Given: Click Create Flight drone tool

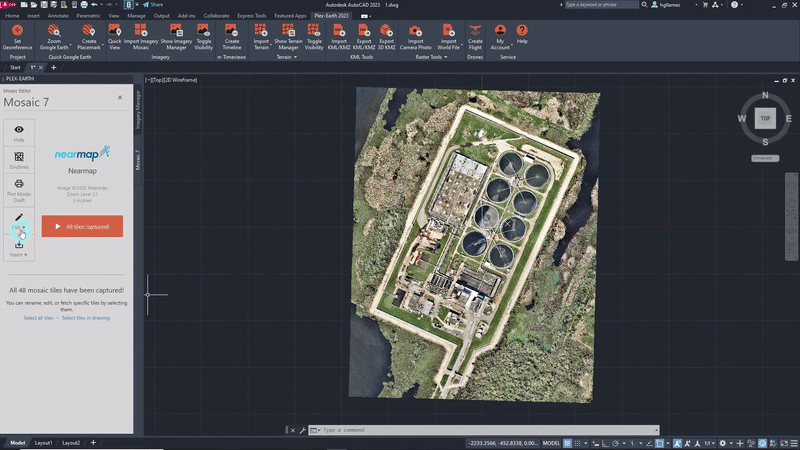Looking at the screenshot, I should pyautogui.click(x=475, y=37).
